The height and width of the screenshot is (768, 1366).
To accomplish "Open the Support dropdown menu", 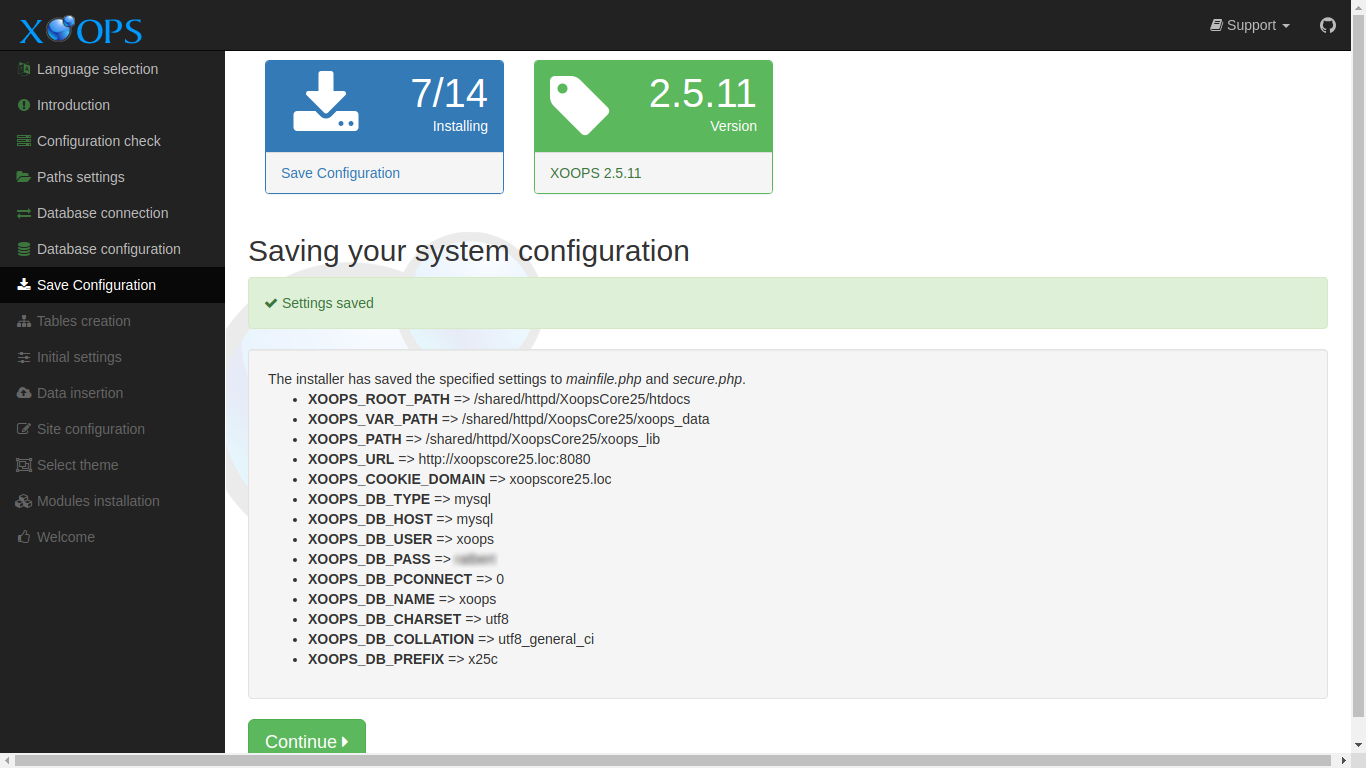I will pos(1249,25).
